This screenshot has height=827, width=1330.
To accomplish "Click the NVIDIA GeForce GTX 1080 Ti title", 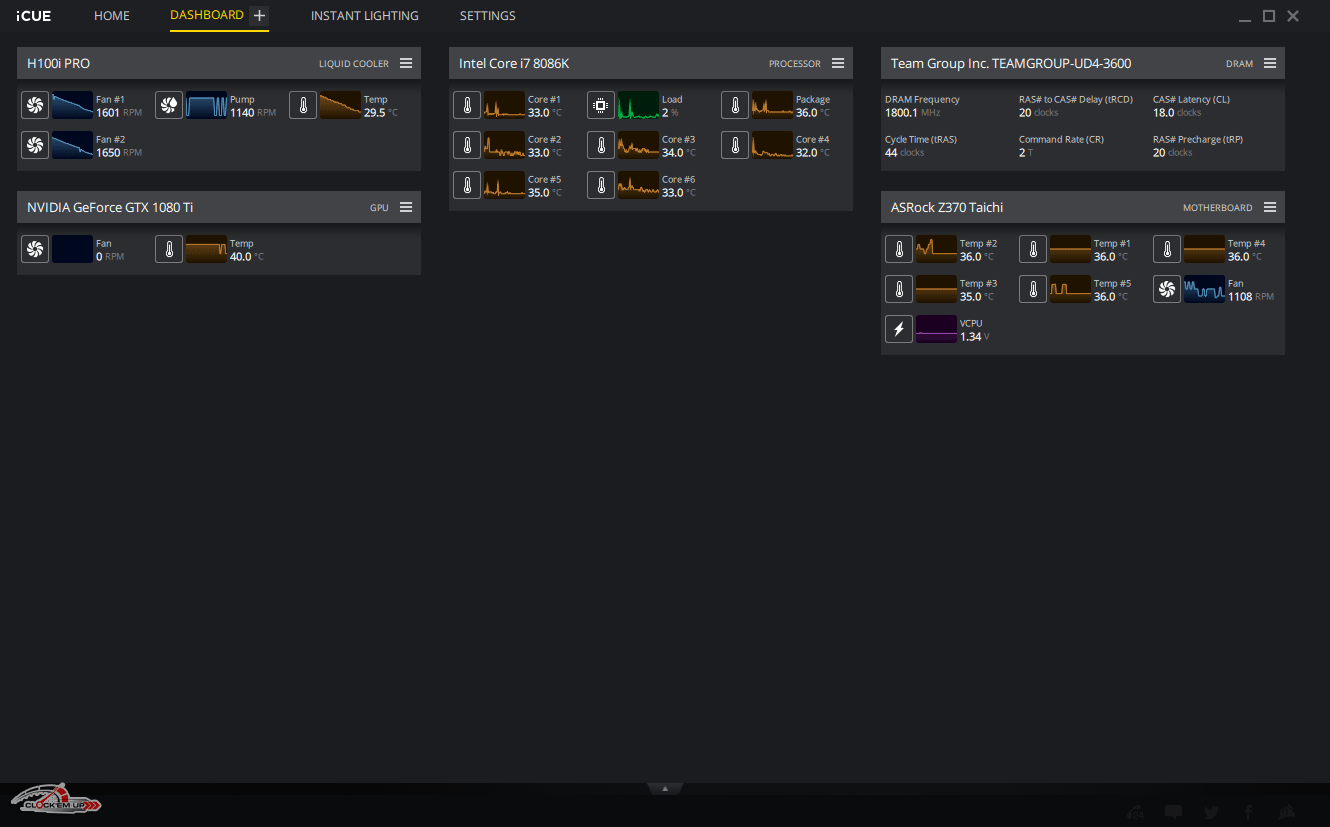I will (x=110, y=207).
